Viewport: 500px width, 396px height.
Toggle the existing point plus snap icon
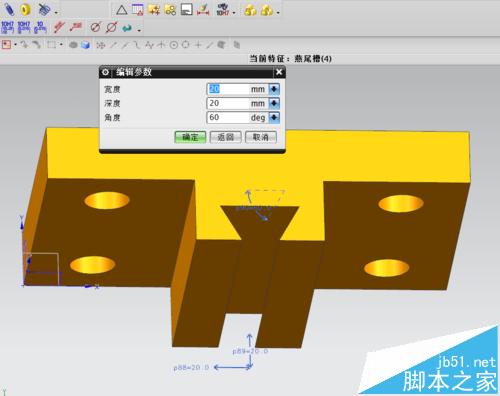point(198,45)
